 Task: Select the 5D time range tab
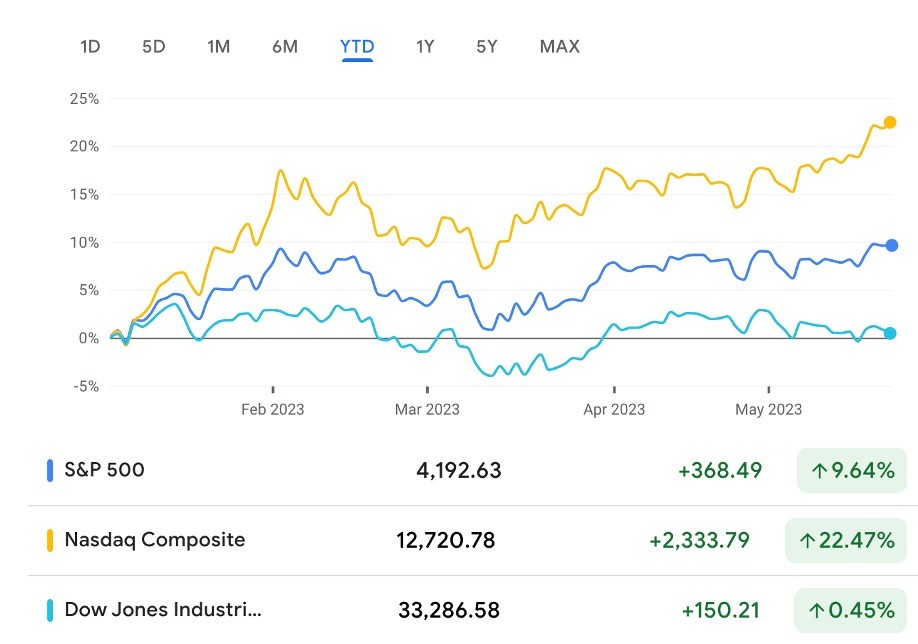coord(154,46)
